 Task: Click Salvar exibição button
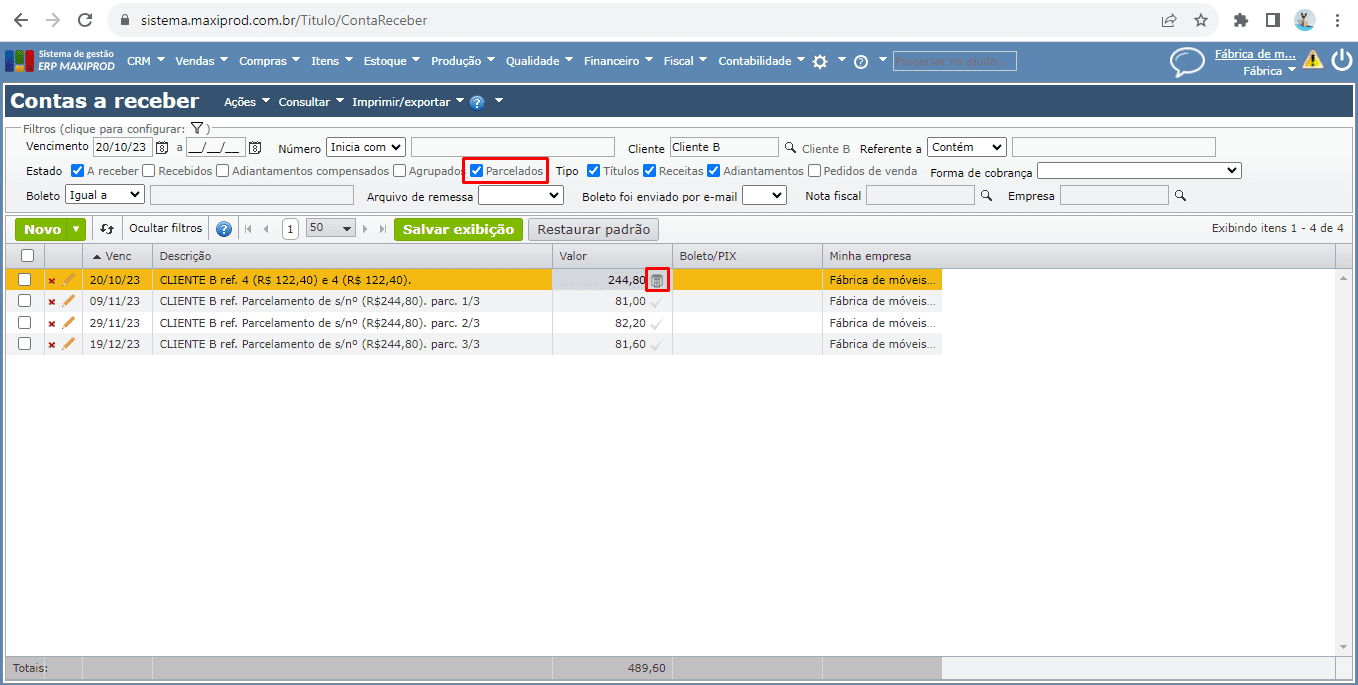(x=458, y=230)
